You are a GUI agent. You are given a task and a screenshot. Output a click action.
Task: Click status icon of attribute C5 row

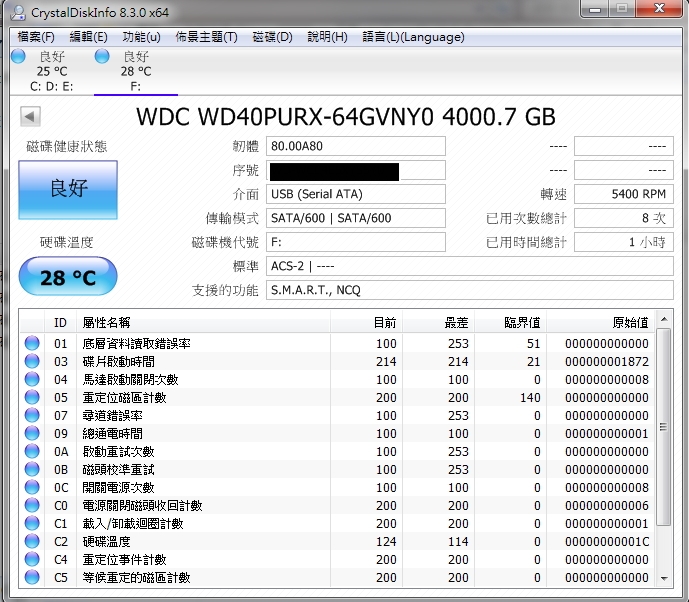32,577
